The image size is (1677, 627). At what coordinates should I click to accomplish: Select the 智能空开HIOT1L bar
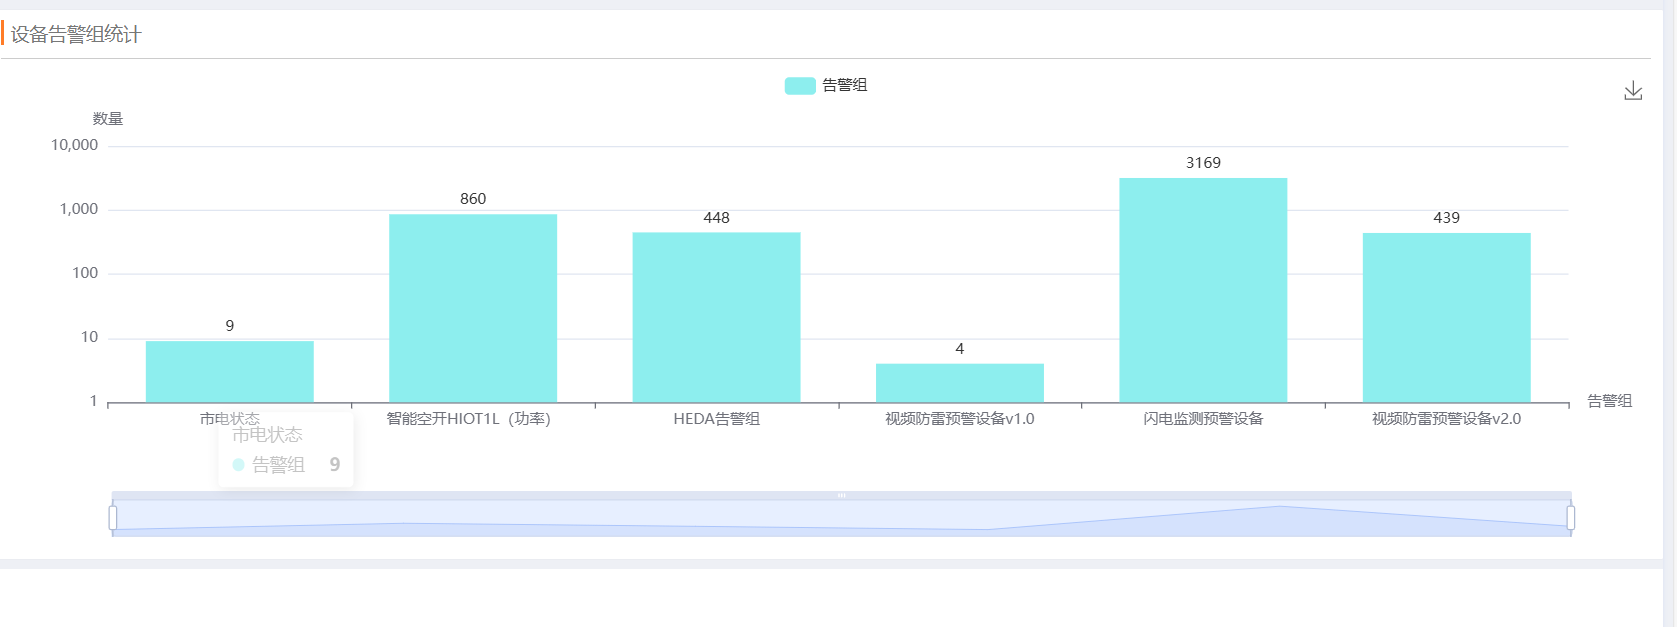473,308
